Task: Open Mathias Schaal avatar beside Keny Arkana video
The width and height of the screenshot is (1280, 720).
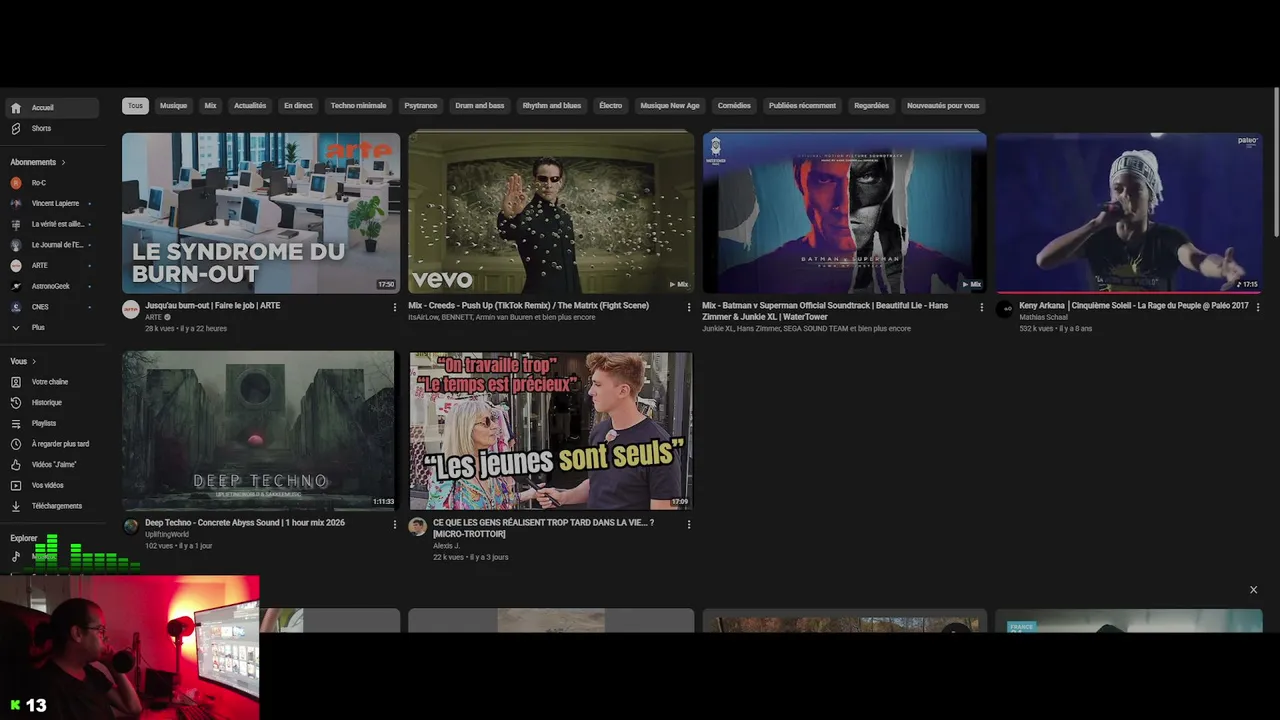Action: pyautogui.click(x=1005, y=310)
